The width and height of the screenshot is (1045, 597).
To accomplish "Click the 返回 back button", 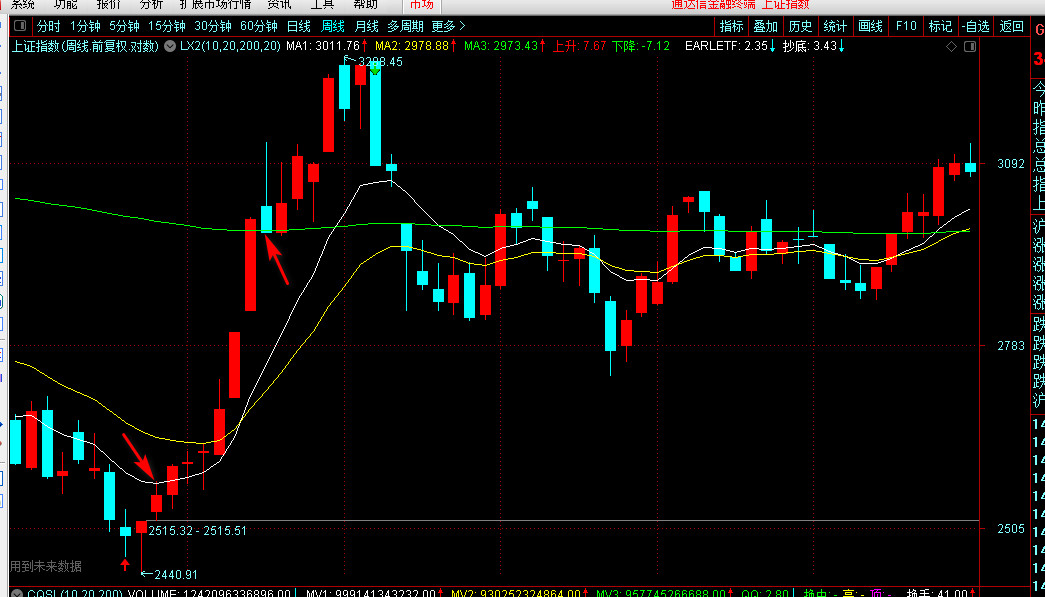I will coord(1012,26).
